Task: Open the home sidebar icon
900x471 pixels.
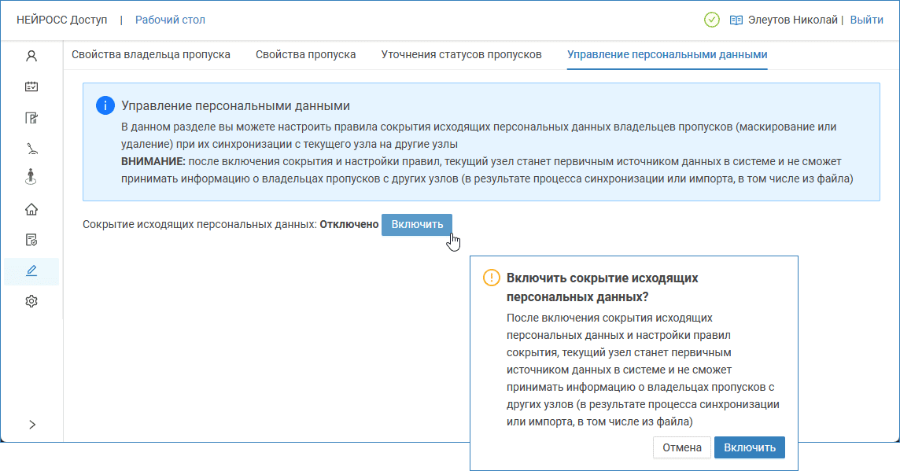Action: point(32,209)
